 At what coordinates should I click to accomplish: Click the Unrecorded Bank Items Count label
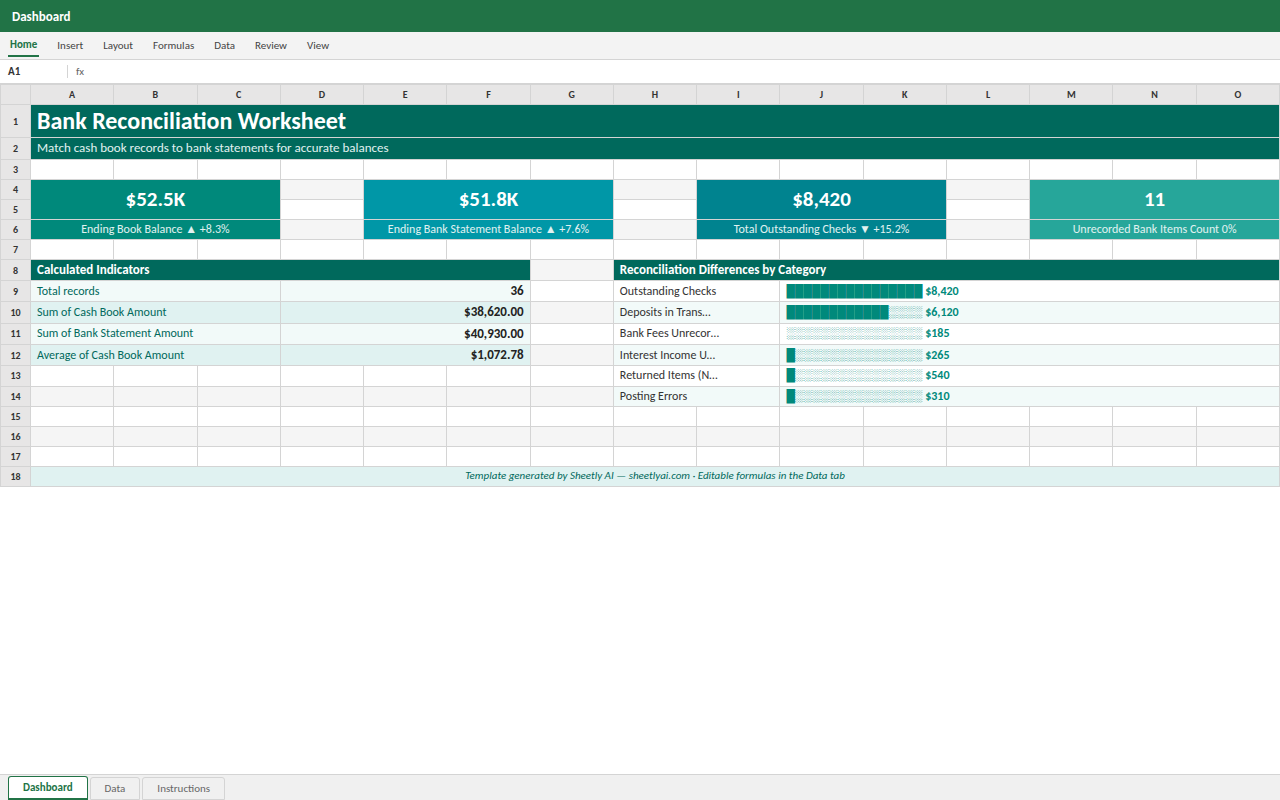pyautogui.click(x=1155, y=229)
